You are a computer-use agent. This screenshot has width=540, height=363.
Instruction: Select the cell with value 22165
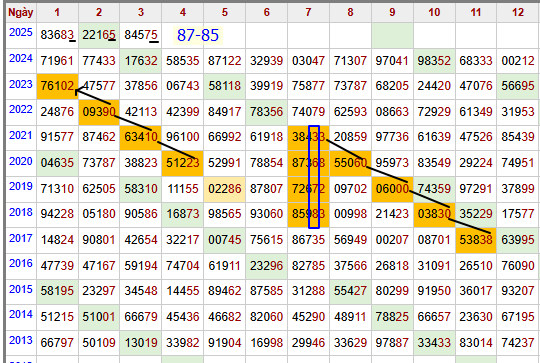click(99, 35)
